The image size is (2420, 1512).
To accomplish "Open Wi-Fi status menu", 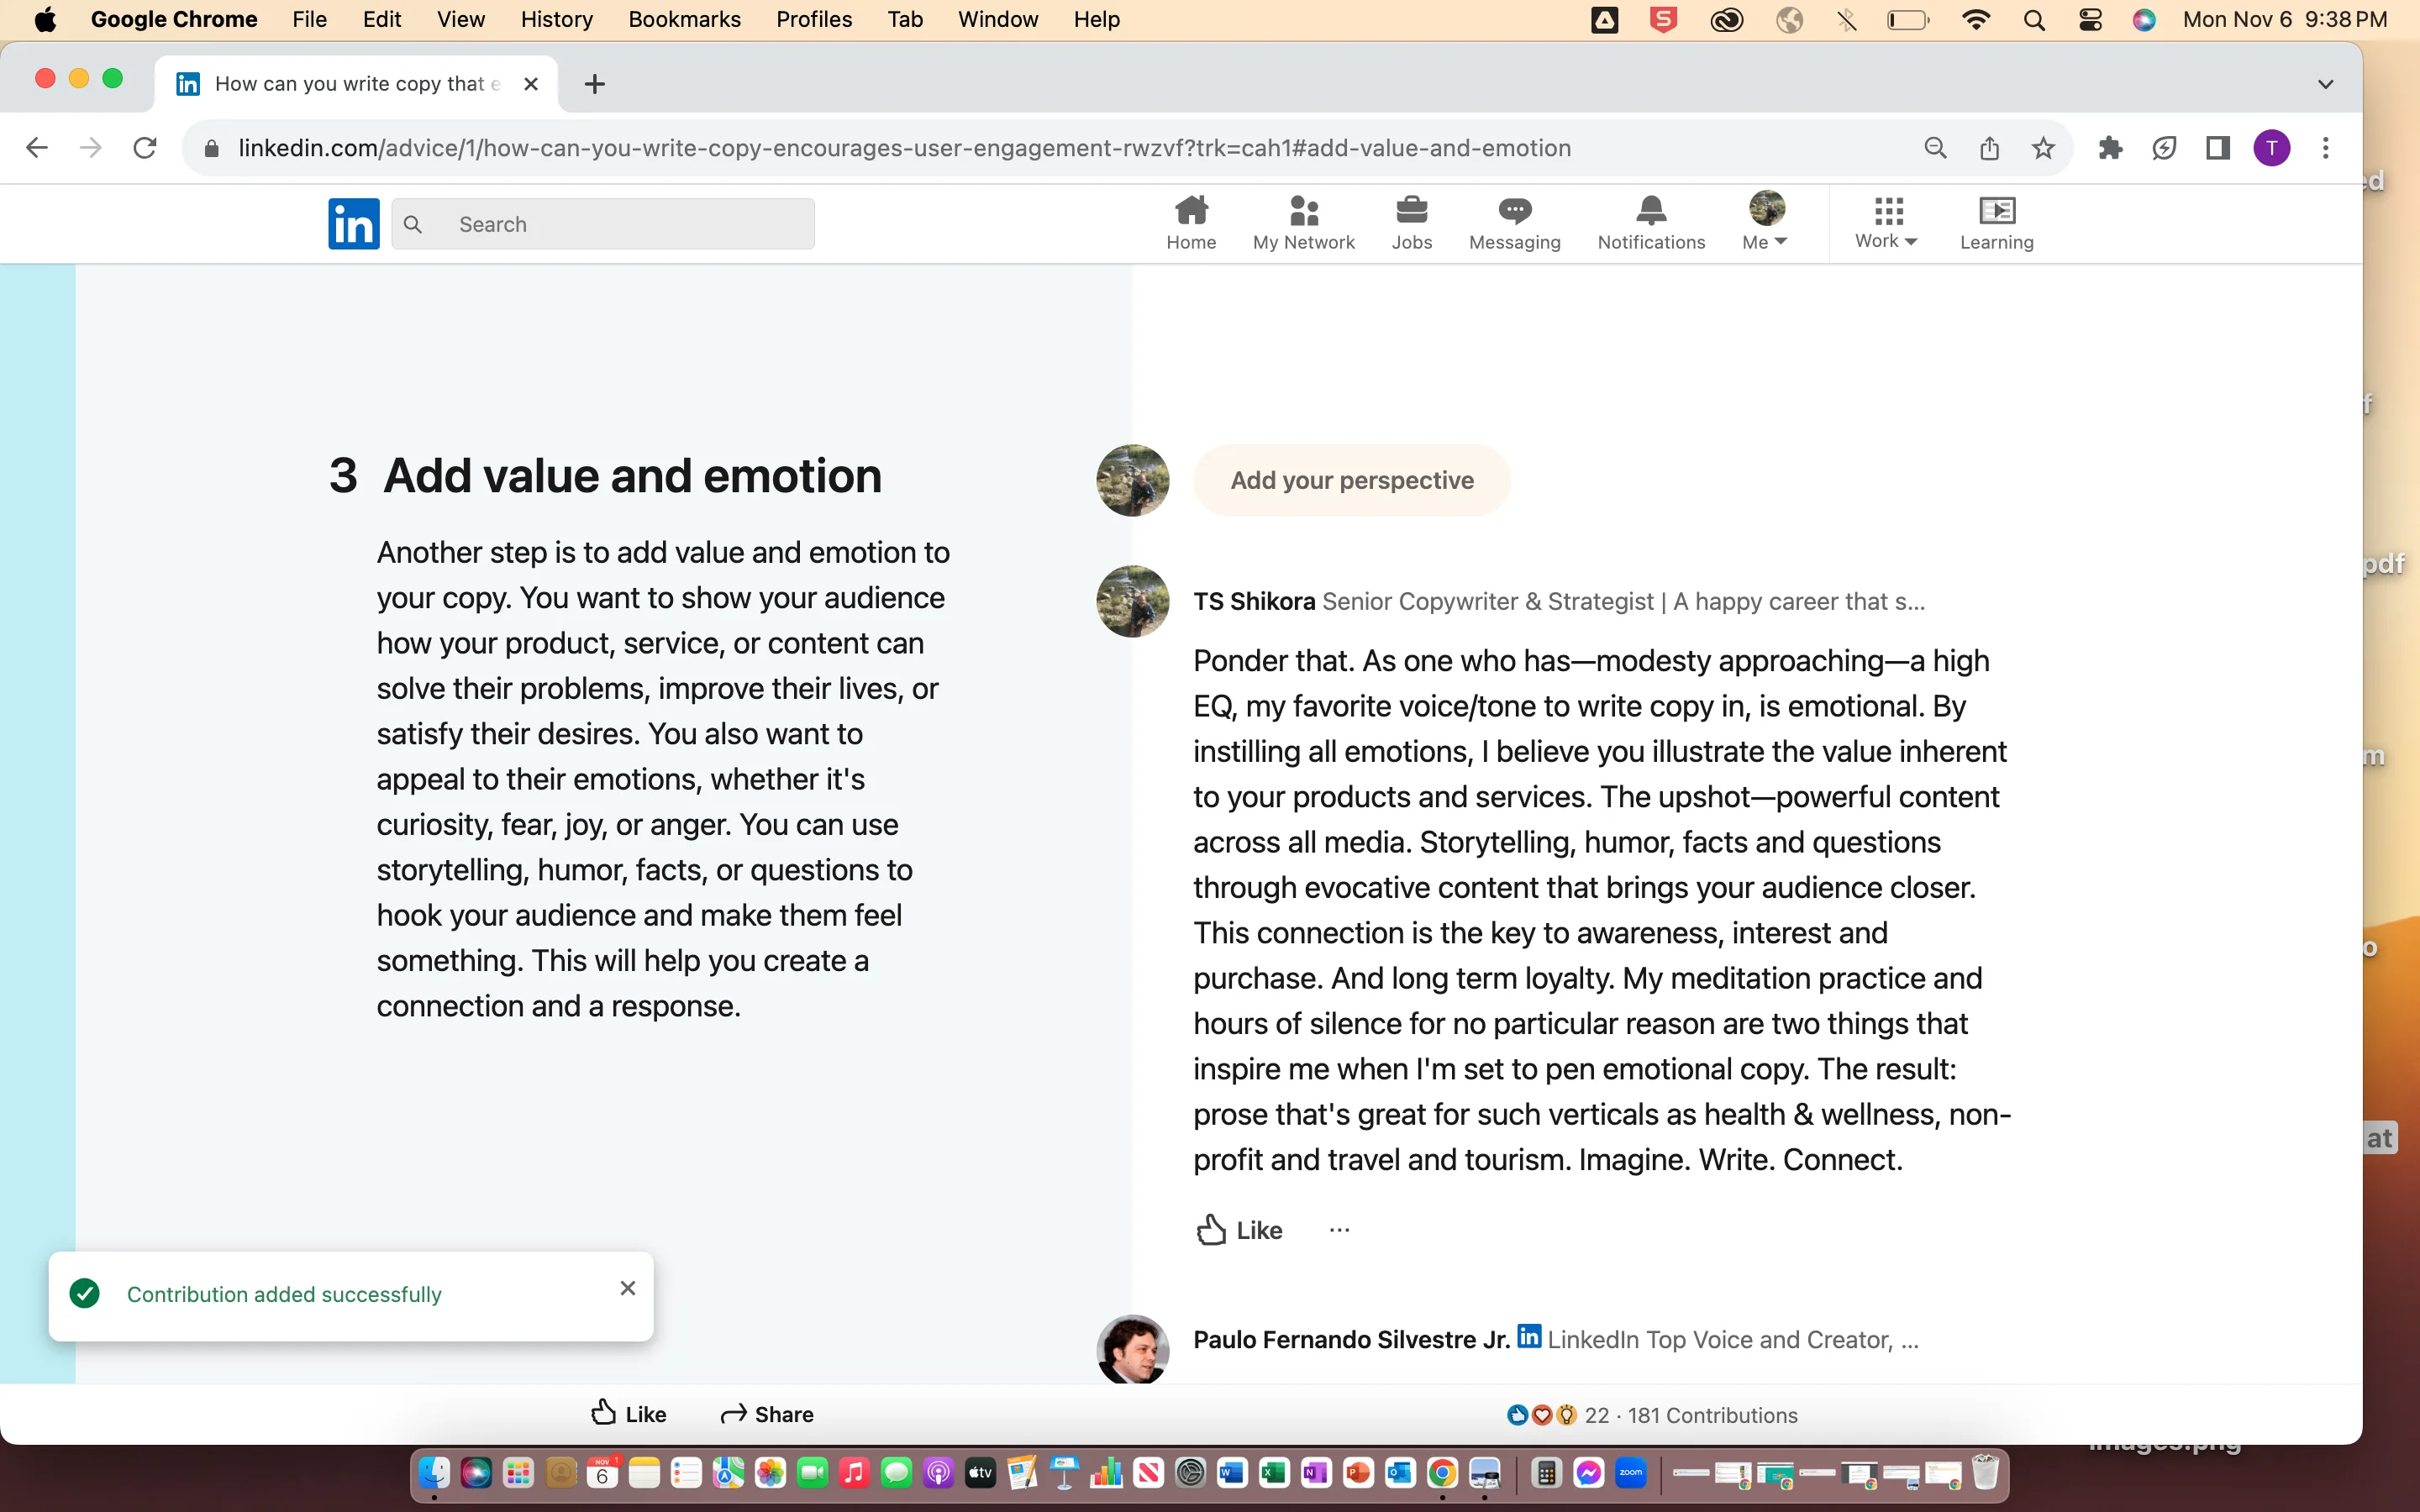I will point(1975,20).
